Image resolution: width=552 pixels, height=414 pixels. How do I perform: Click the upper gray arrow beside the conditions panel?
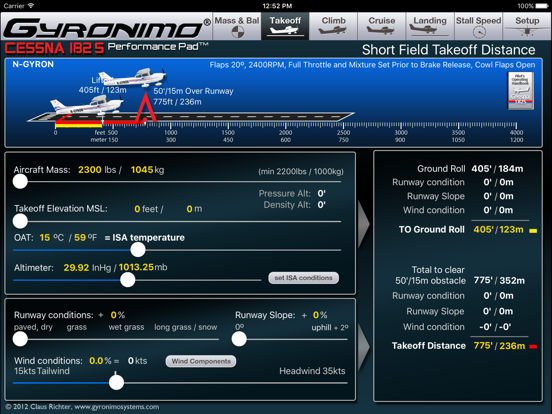pyautogui.click(x=364, y=224)
